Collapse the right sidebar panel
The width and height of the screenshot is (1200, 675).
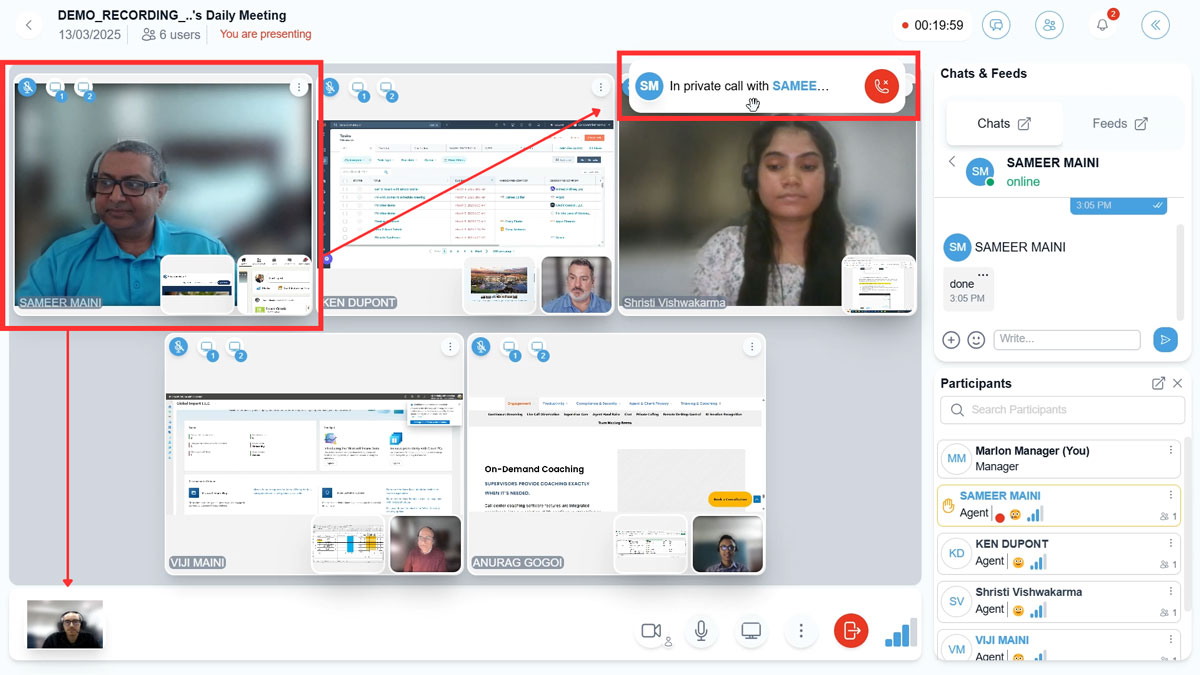coord(1155,26)
